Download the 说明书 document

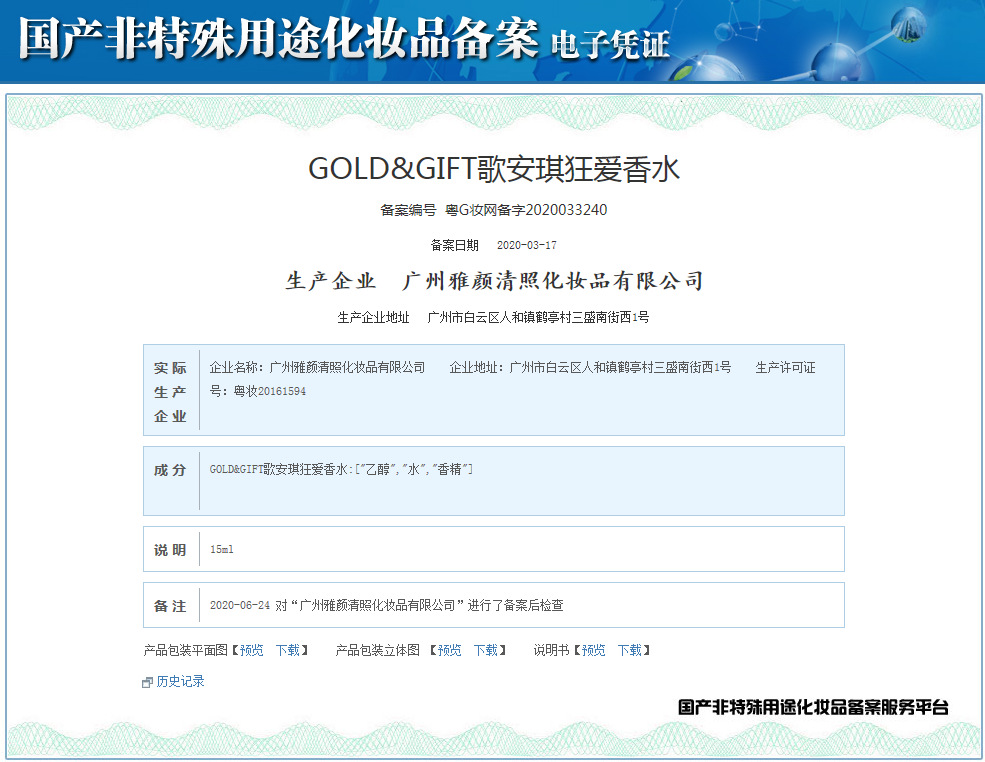[x=629, y=650]
